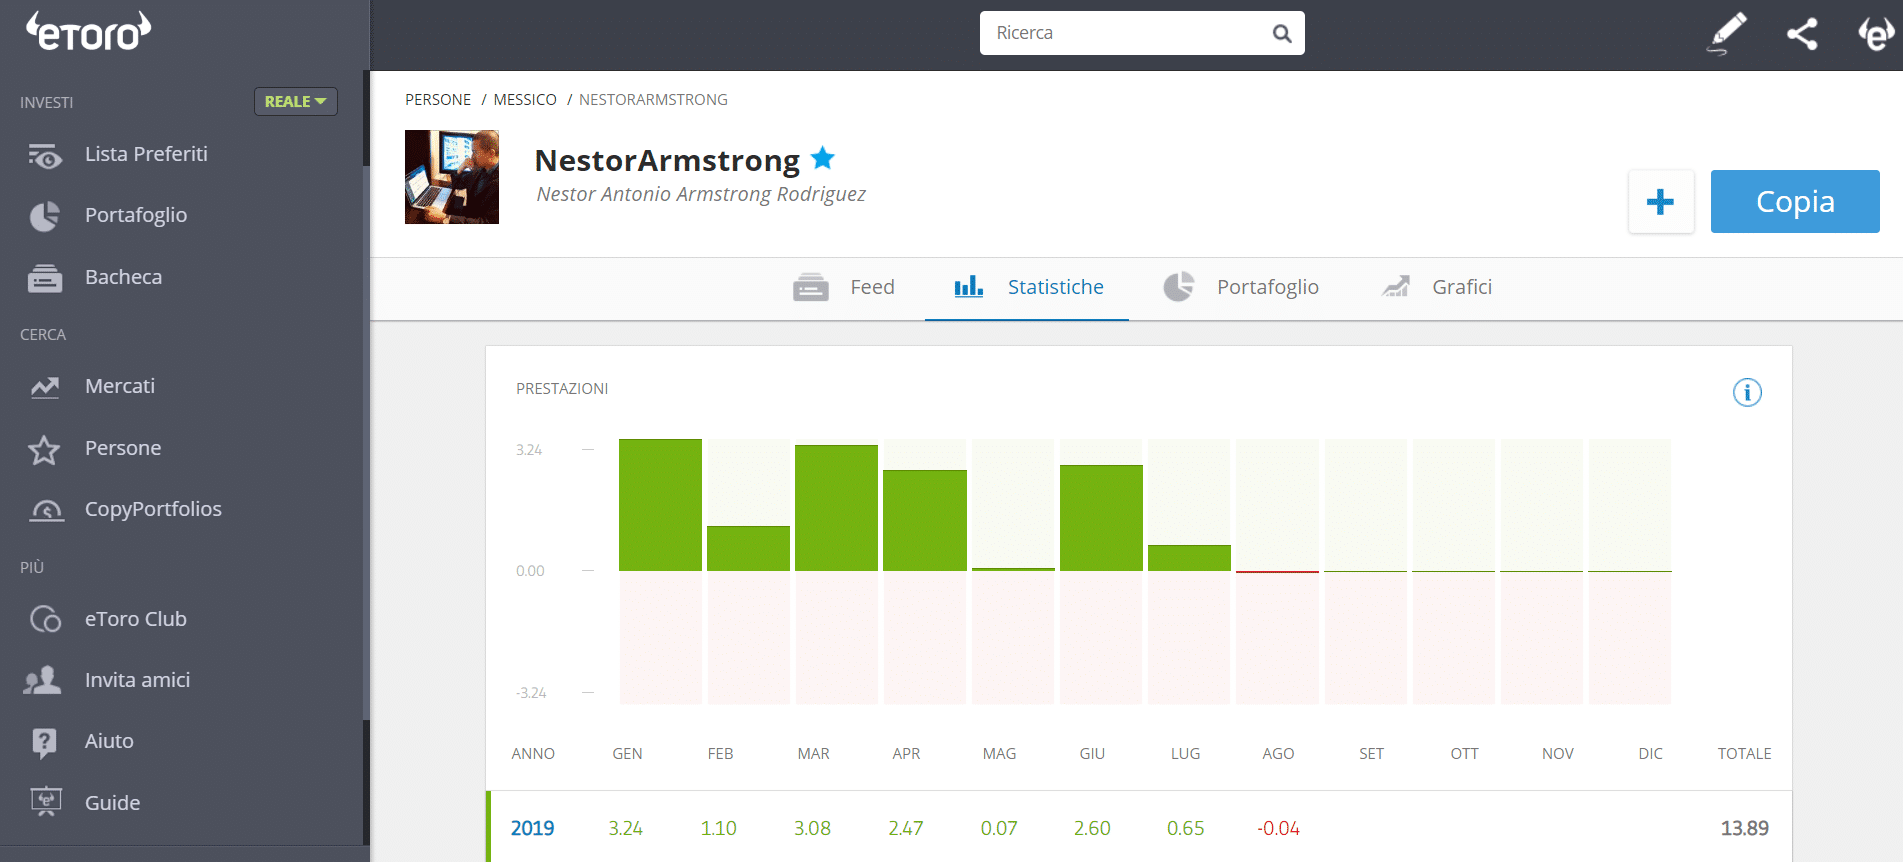Open the Guide presentation icon
Viewport: 1903px width, 862px height.
coord(46,802)
